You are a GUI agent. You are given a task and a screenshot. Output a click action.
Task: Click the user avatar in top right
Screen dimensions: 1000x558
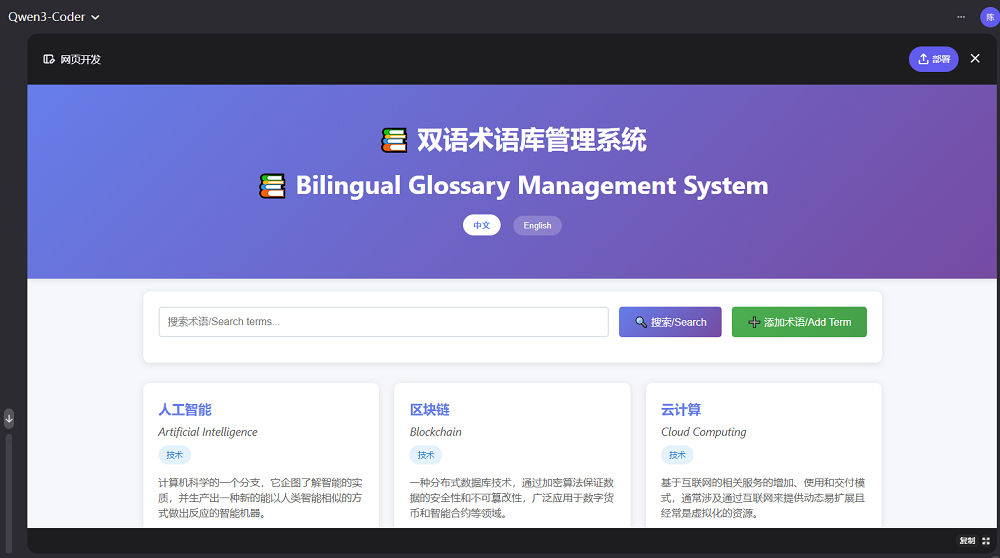[x=988, y=17]
